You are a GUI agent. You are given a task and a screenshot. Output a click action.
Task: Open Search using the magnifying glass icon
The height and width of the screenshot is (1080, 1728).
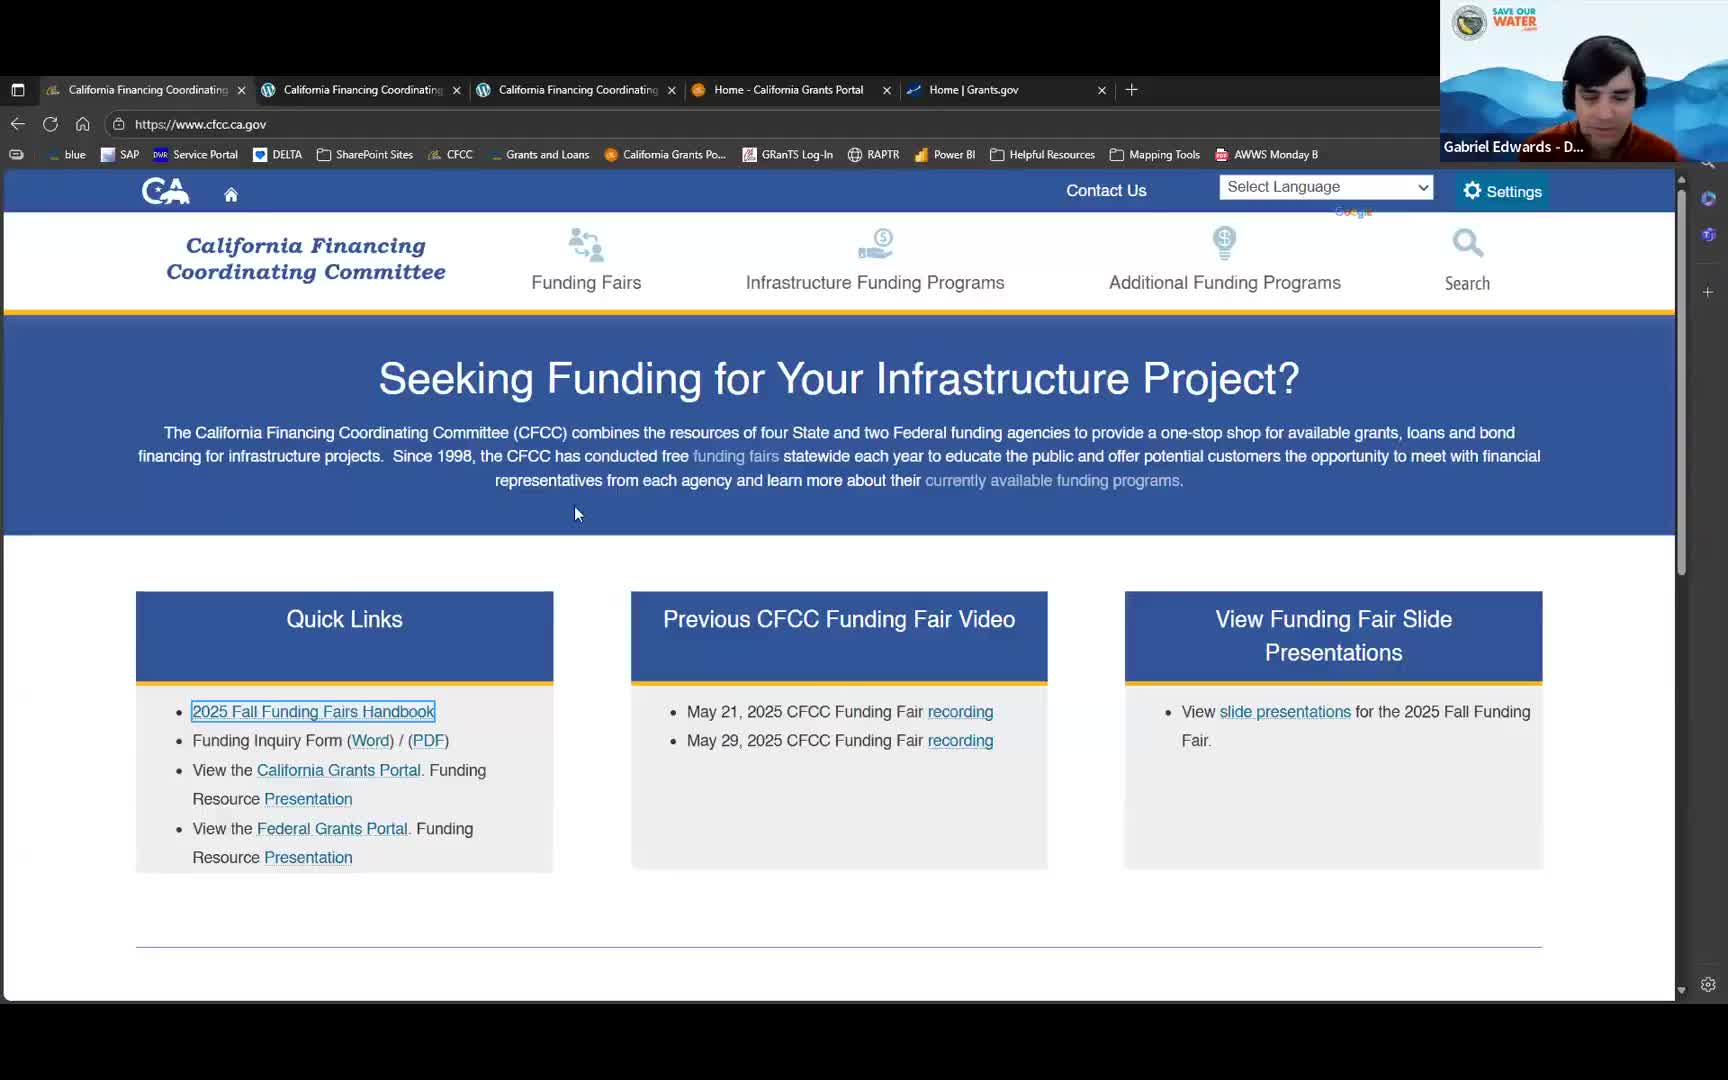[1466, 243]
